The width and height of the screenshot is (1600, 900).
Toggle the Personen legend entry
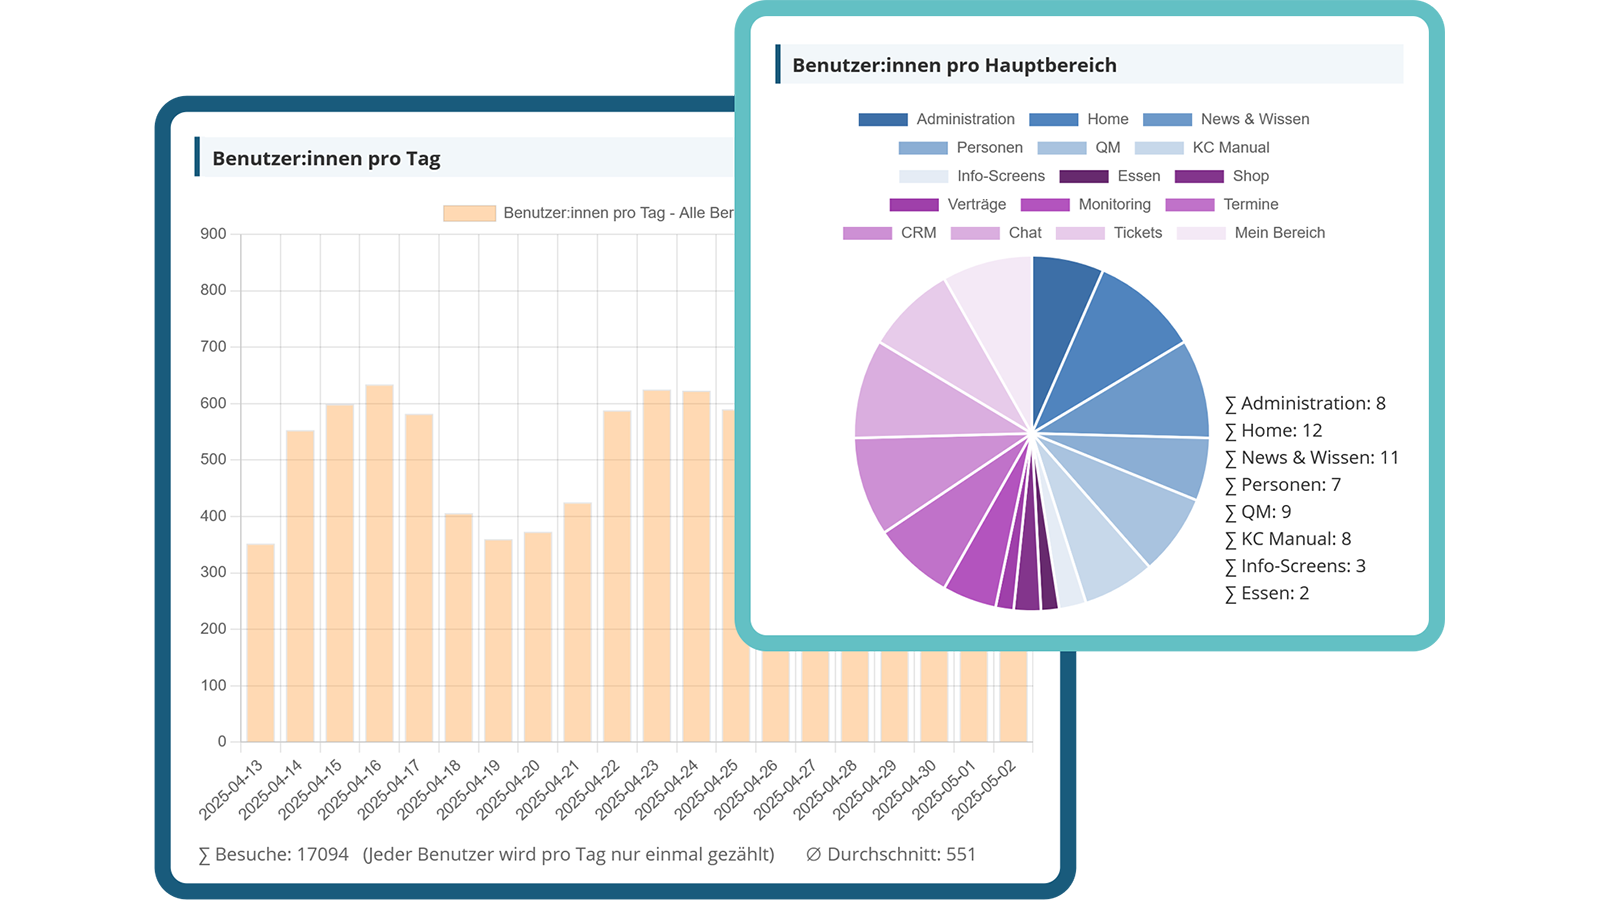pos(961,148)
